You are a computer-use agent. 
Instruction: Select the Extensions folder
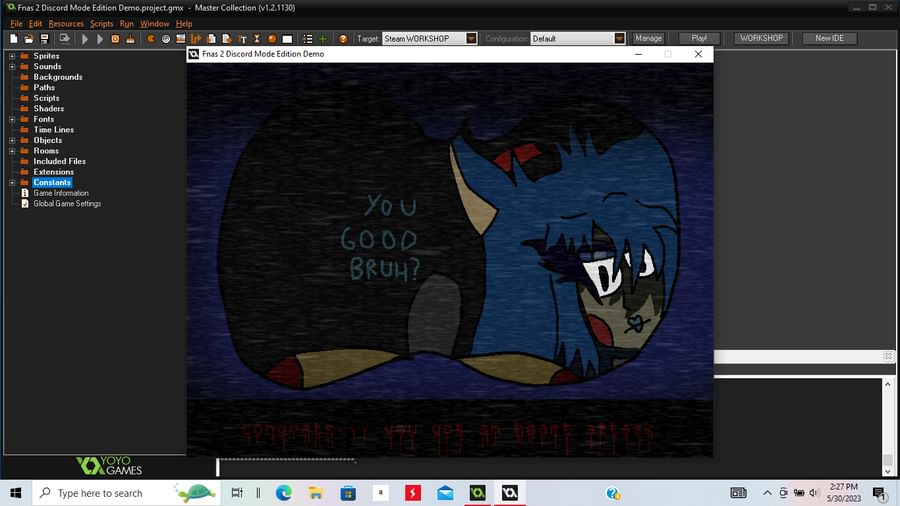click(x=53, y=172)
